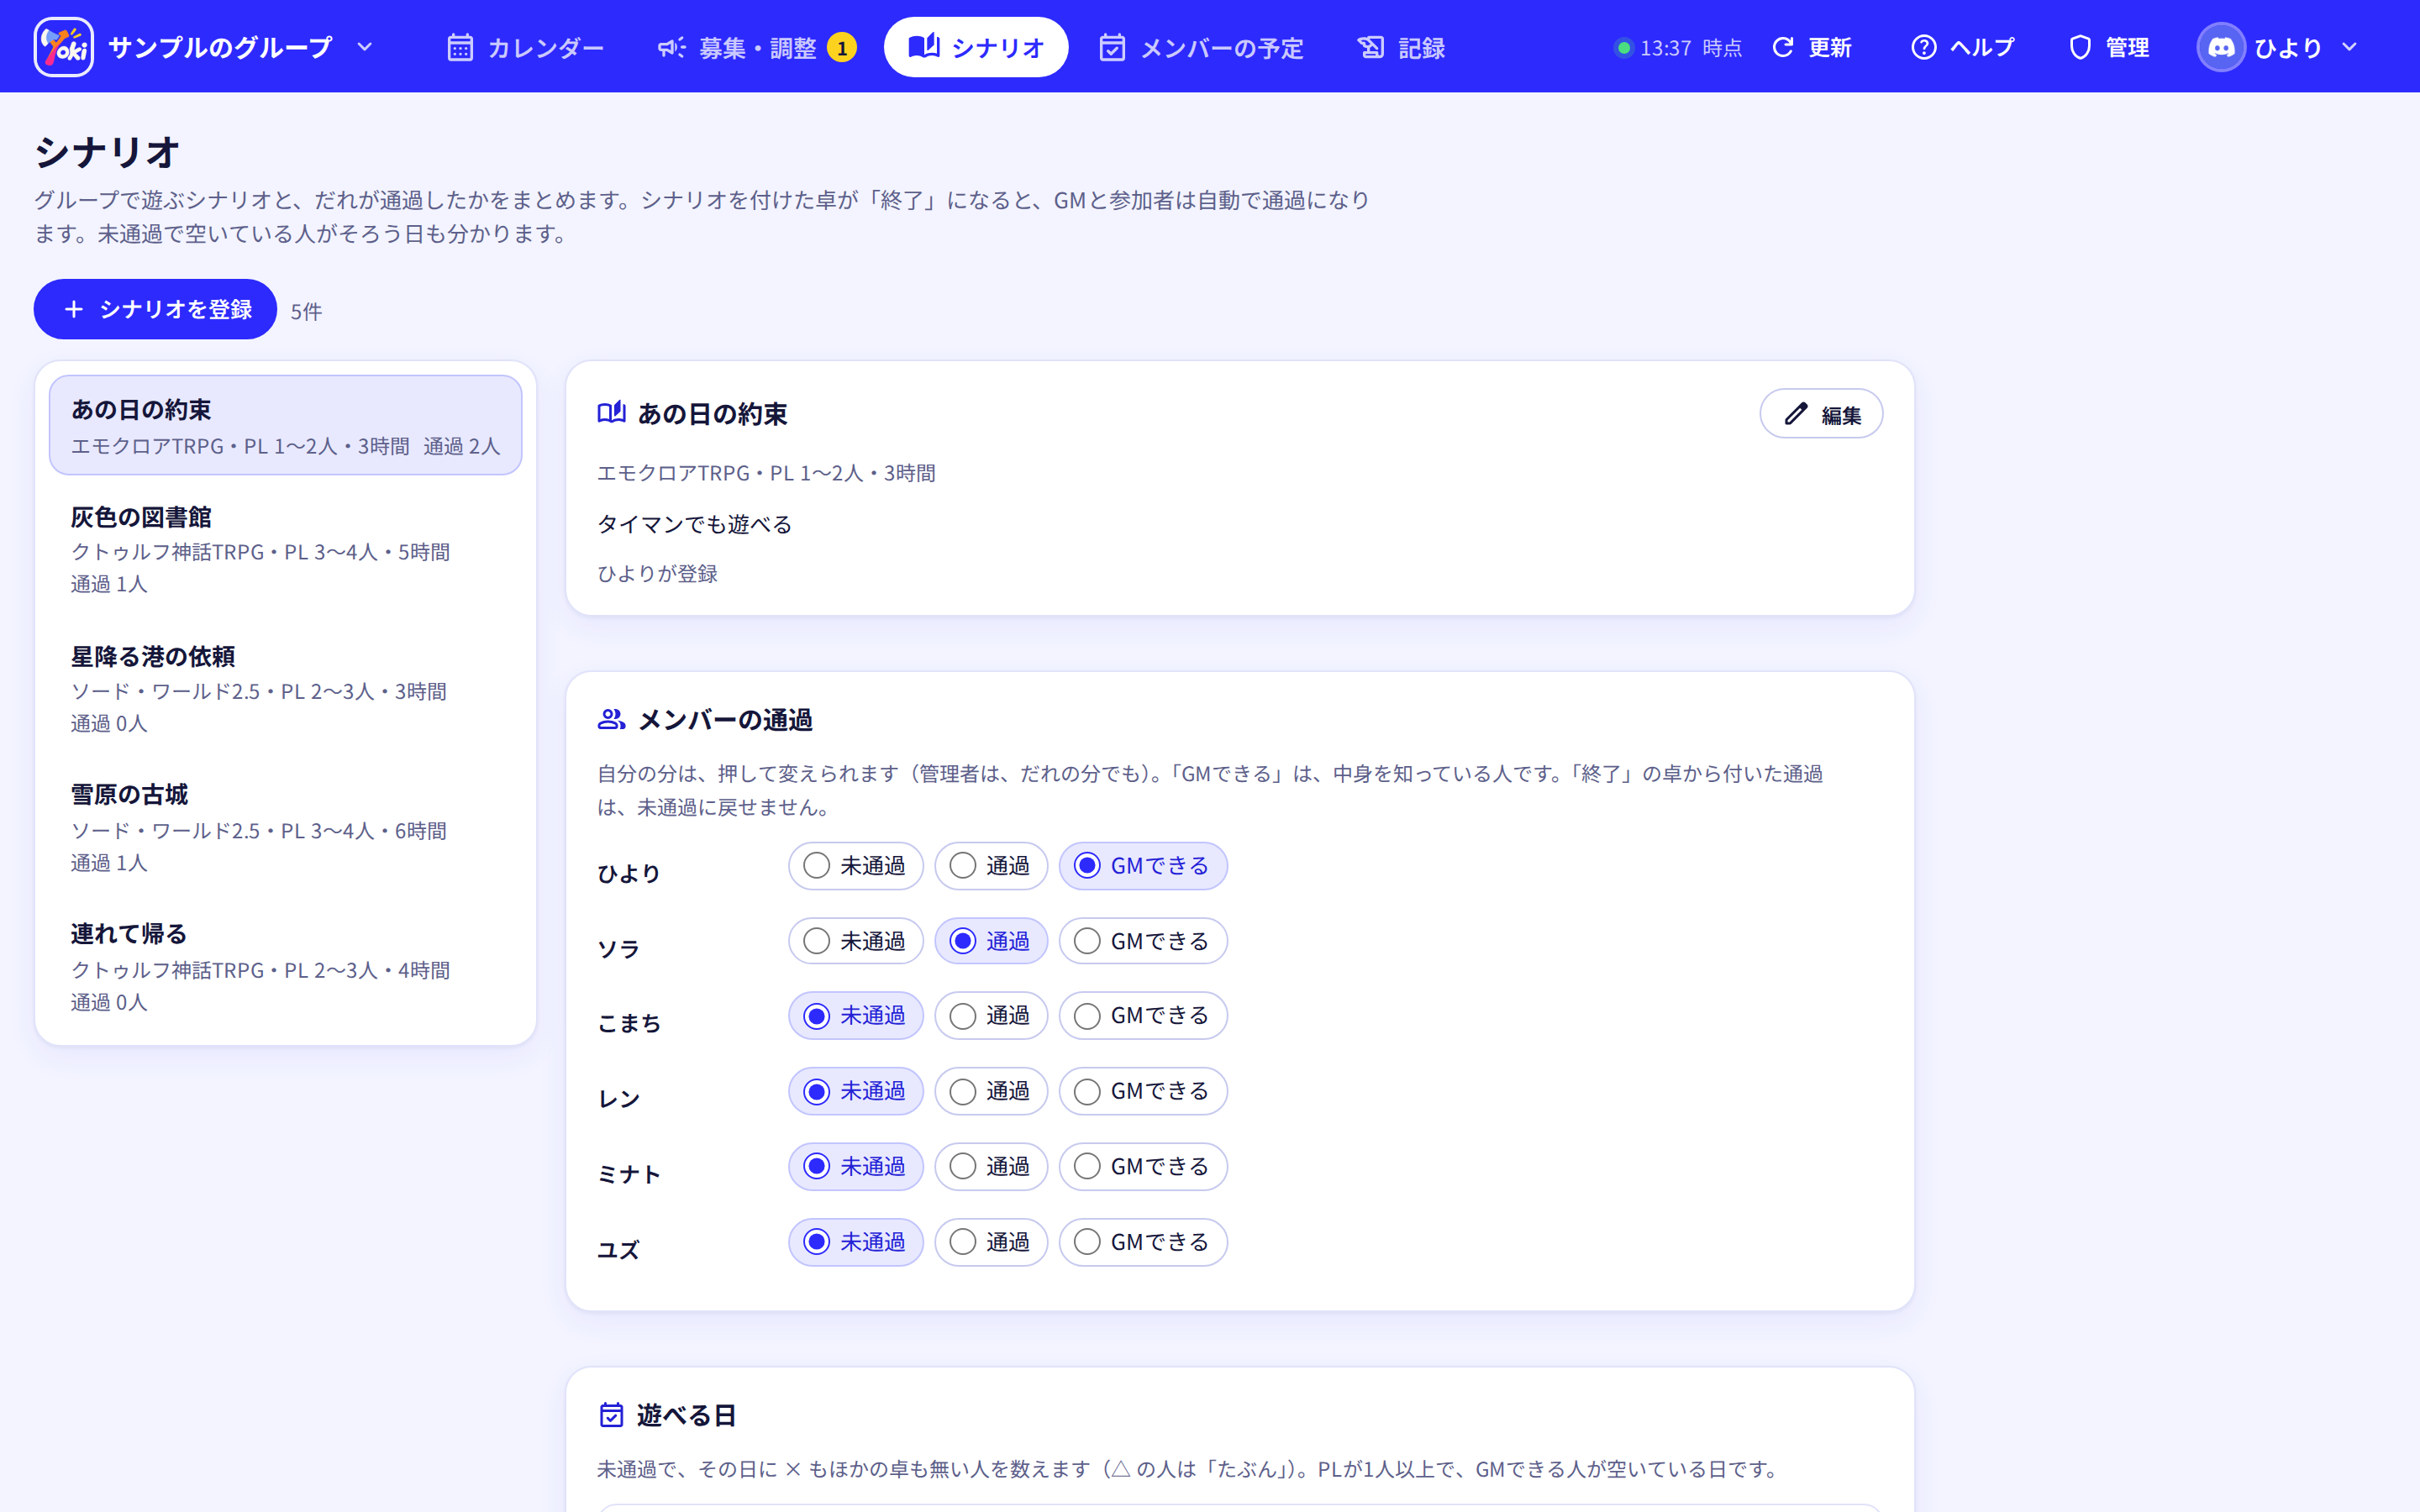Set ミナト to 通過
Image resolution: width=2420 pixels, height=1512 pixels.
(x=991, y=1166)
